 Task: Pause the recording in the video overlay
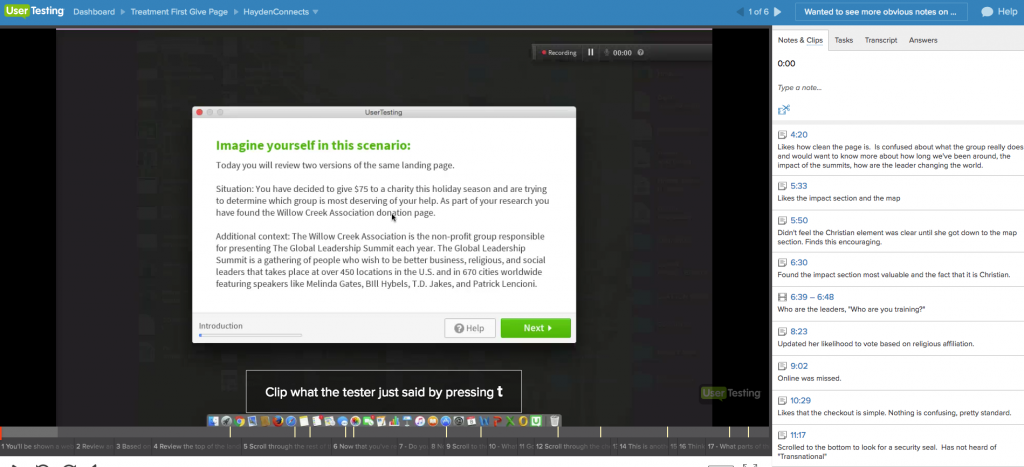[x=590, y=52]
